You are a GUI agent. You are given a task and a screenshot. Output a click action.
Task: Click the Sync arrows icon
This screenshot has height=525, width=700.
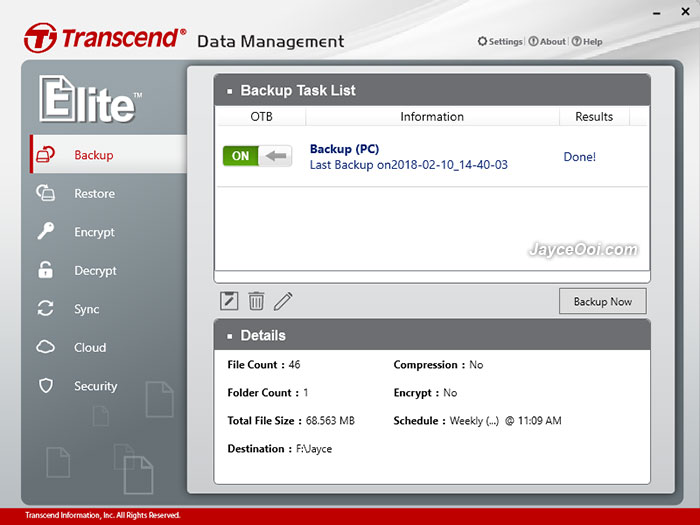point(45,308)
